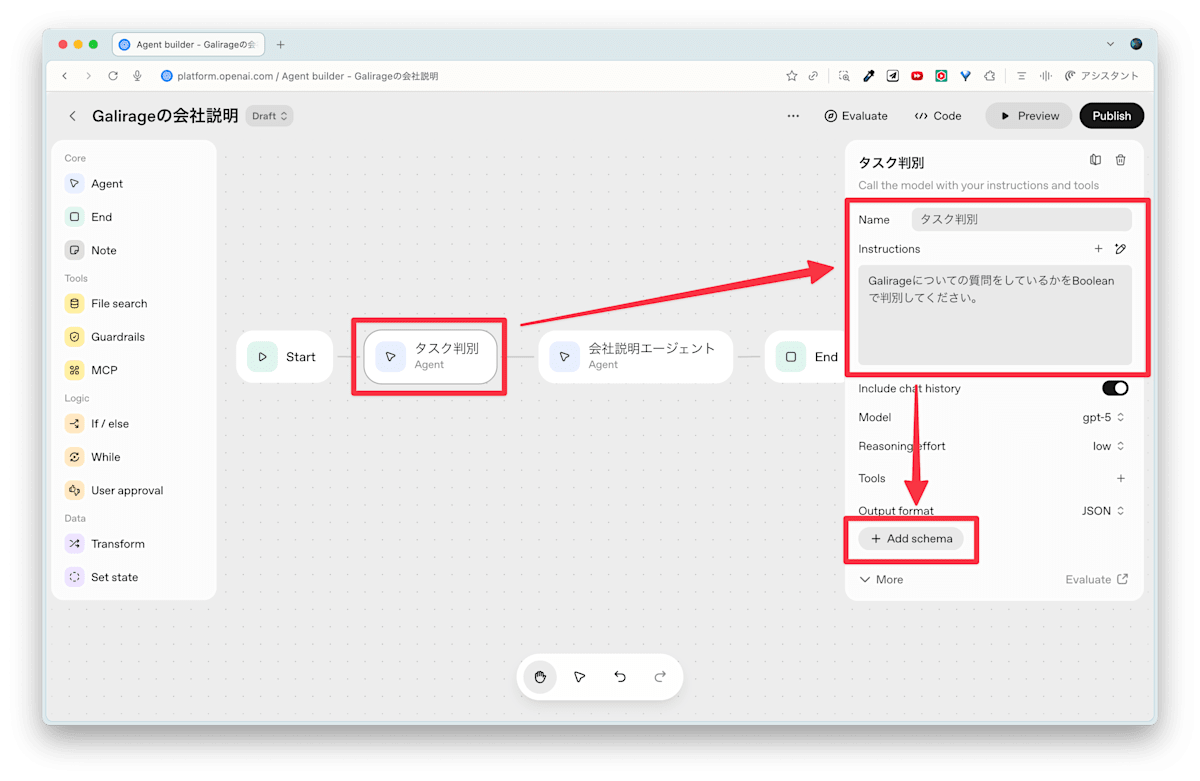The height and width of the screenshot is (781, 1200).
Task: Open the Code view
Action: [x=938, y=116]
